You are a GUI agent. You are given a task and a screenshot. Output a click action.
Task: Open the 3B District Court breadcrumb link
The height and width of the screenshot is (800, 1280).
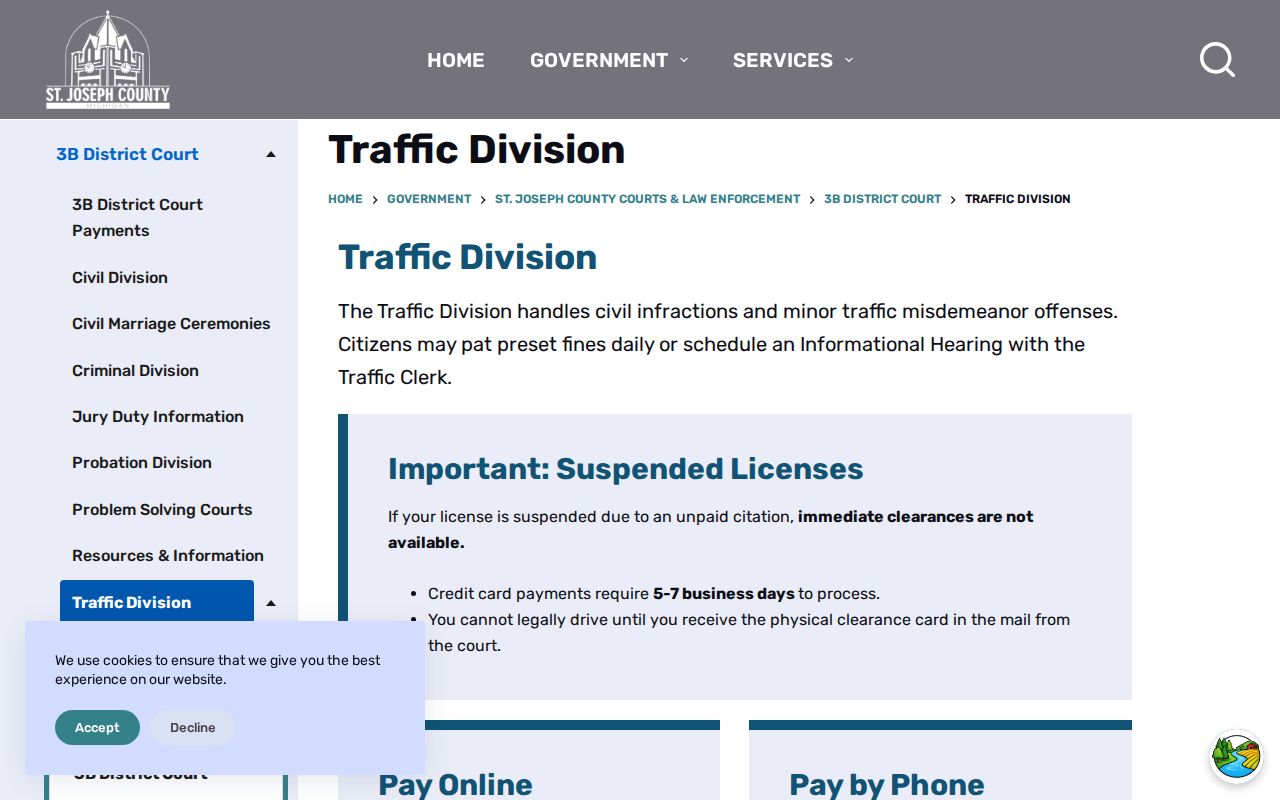click(x=882, y=199)
